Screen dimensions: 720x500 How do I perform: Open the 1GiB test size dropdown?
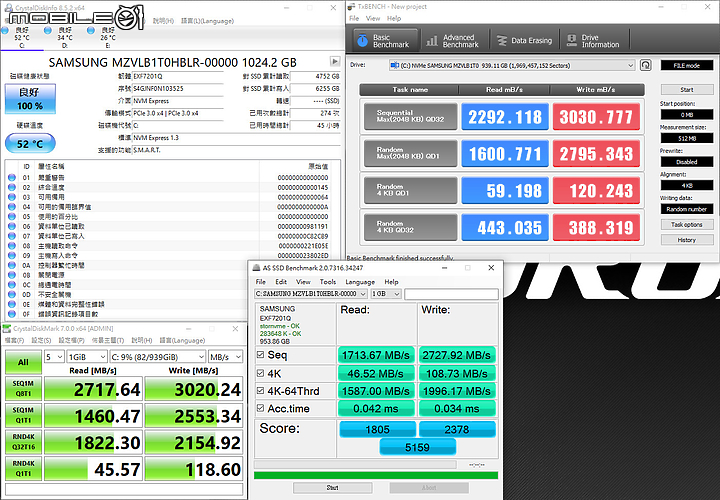tap(87, 357)
